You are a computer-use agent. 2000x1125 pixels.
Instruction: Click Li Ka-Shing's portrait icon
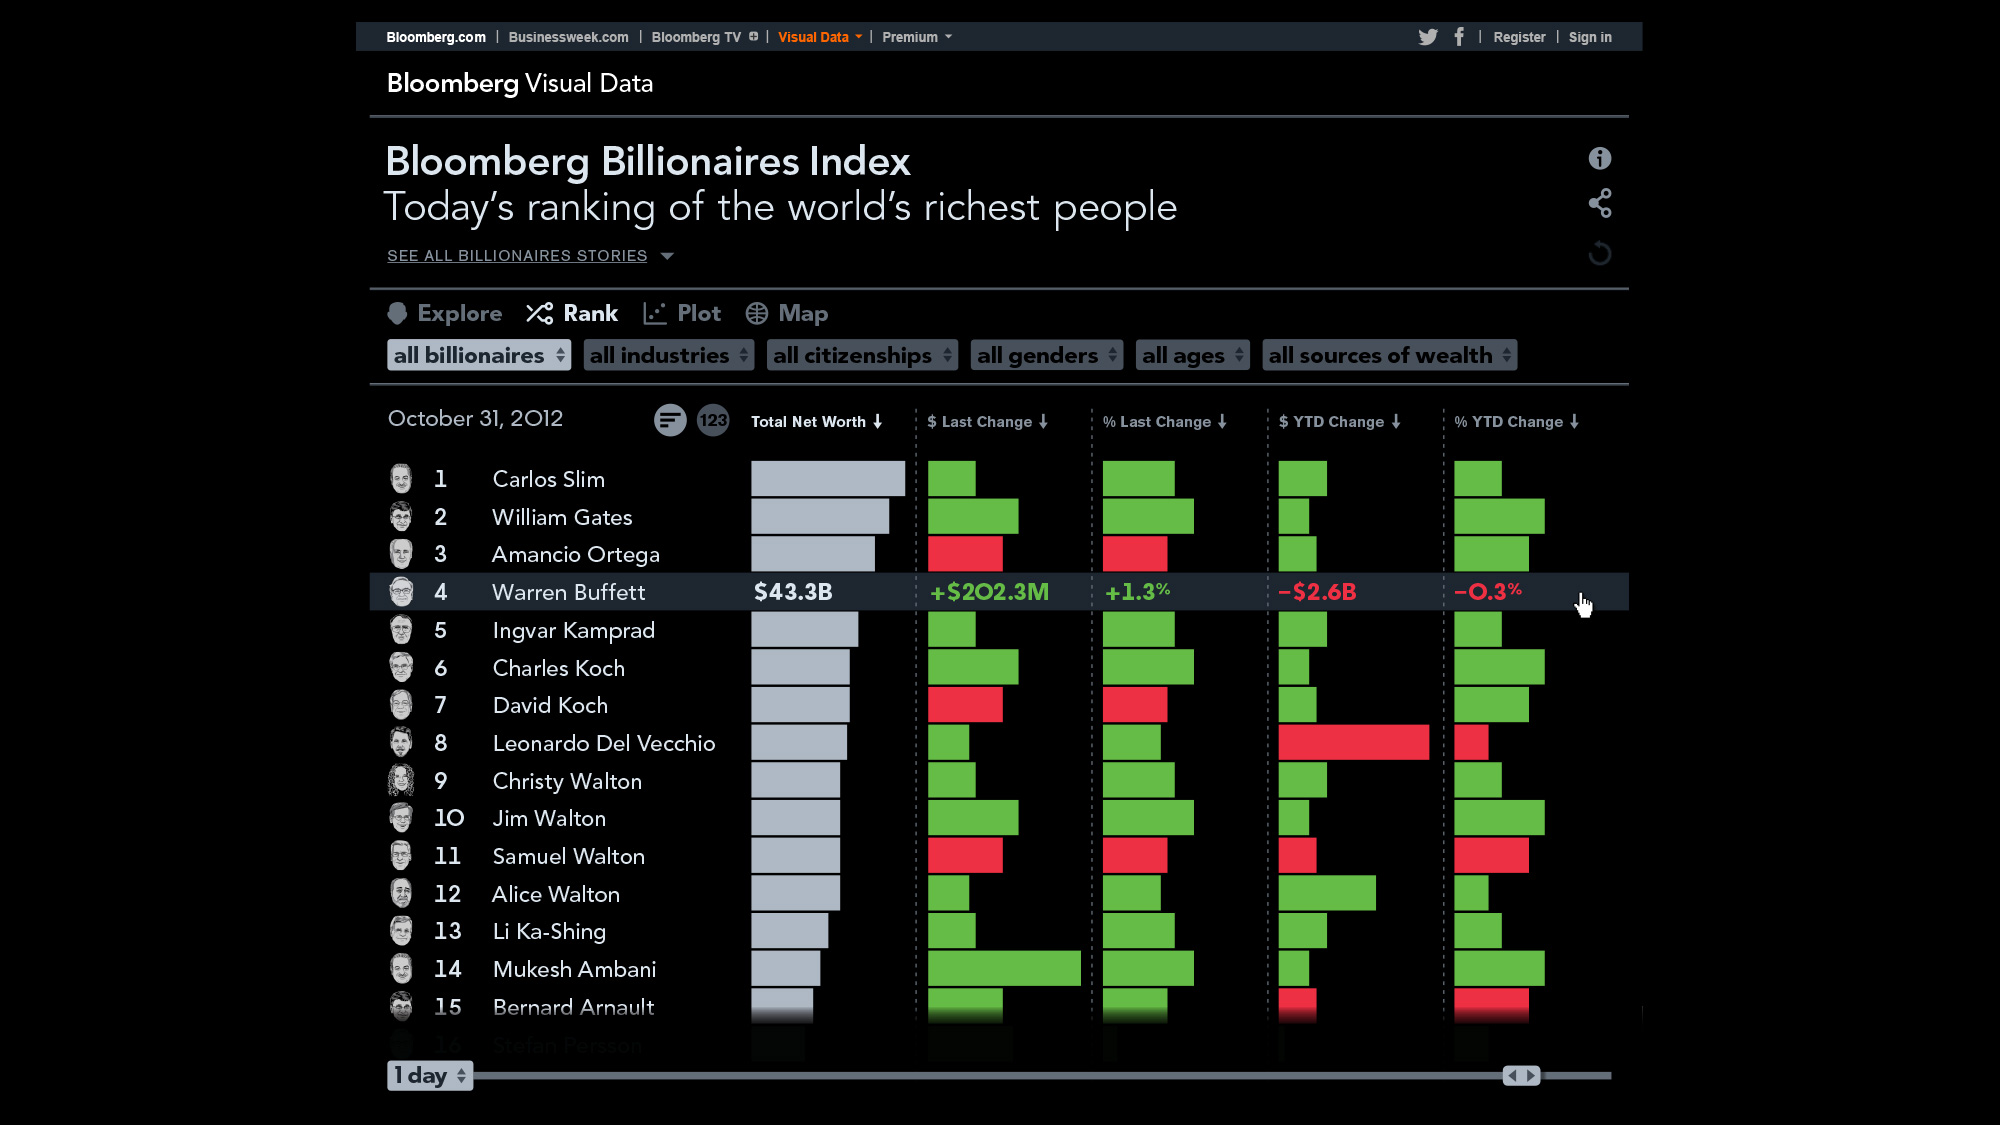pos(401,931)
